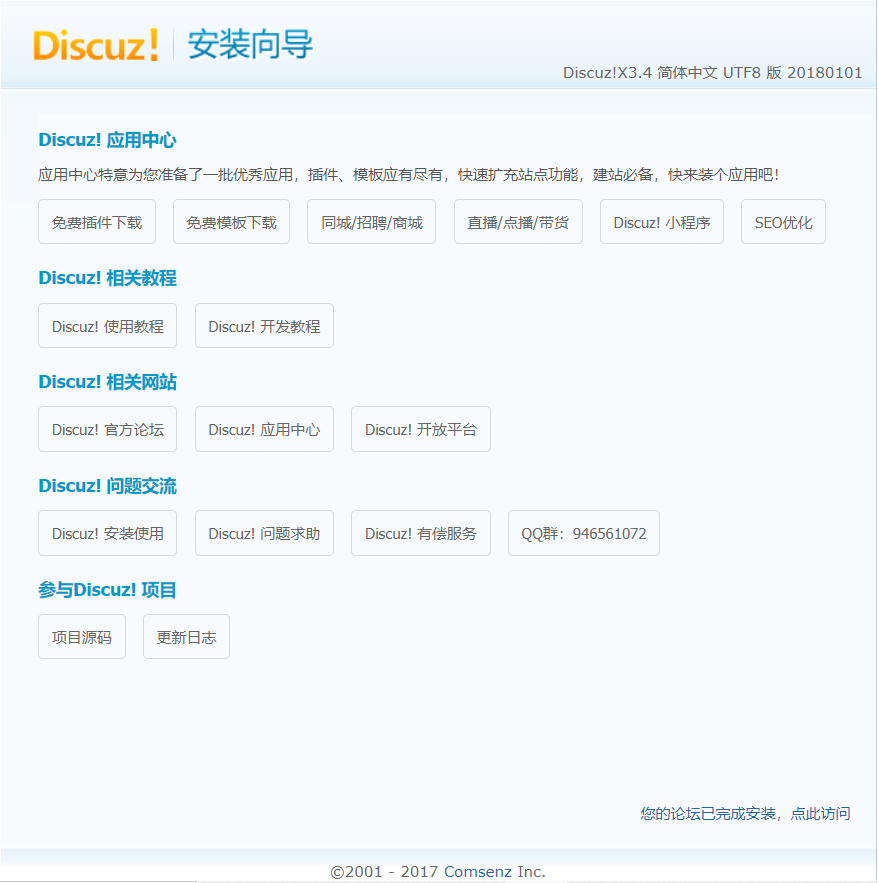
Task: Open Discuz! 安装使用 help
Action: [108, 533]
